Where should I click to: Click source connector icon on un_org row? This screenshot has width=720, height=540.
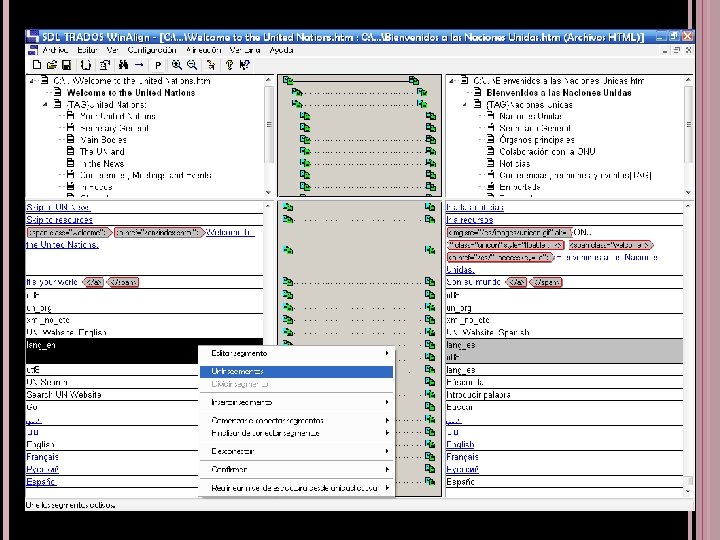tap(288, 307)
